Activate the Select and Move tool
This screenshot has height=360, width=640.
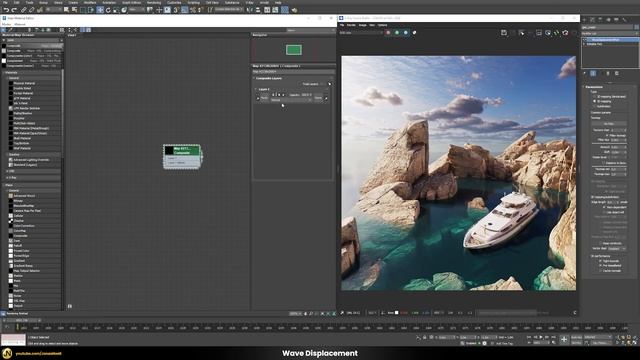click(x=100, y=10)
